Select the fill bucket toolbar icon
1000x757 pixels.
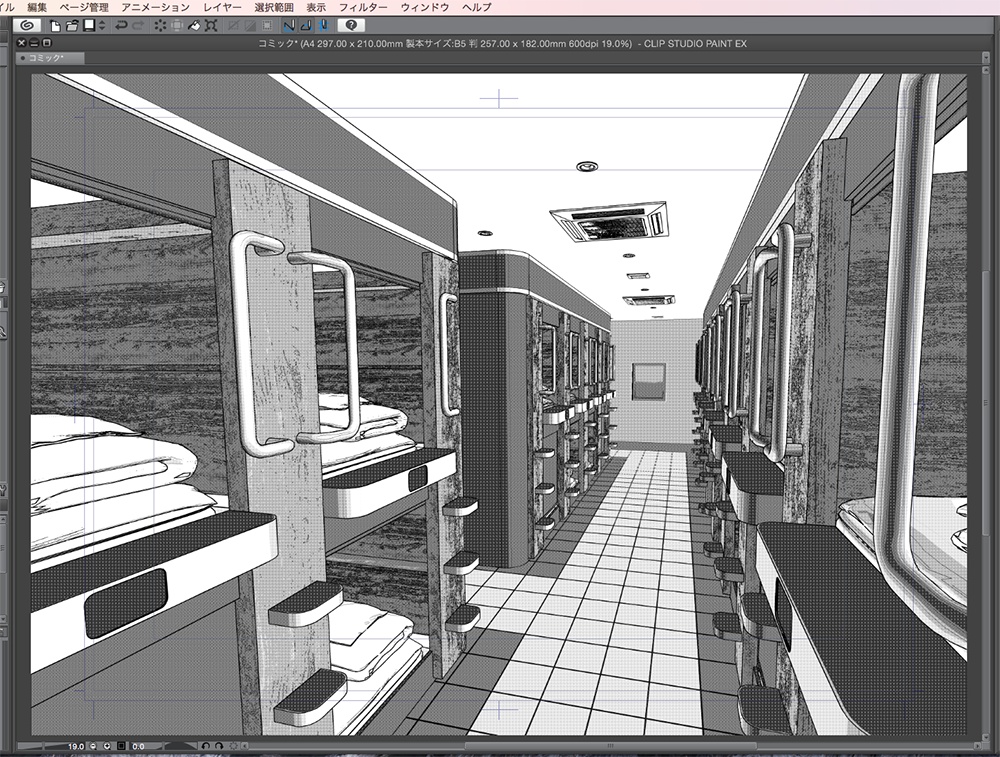coord(195,26)
